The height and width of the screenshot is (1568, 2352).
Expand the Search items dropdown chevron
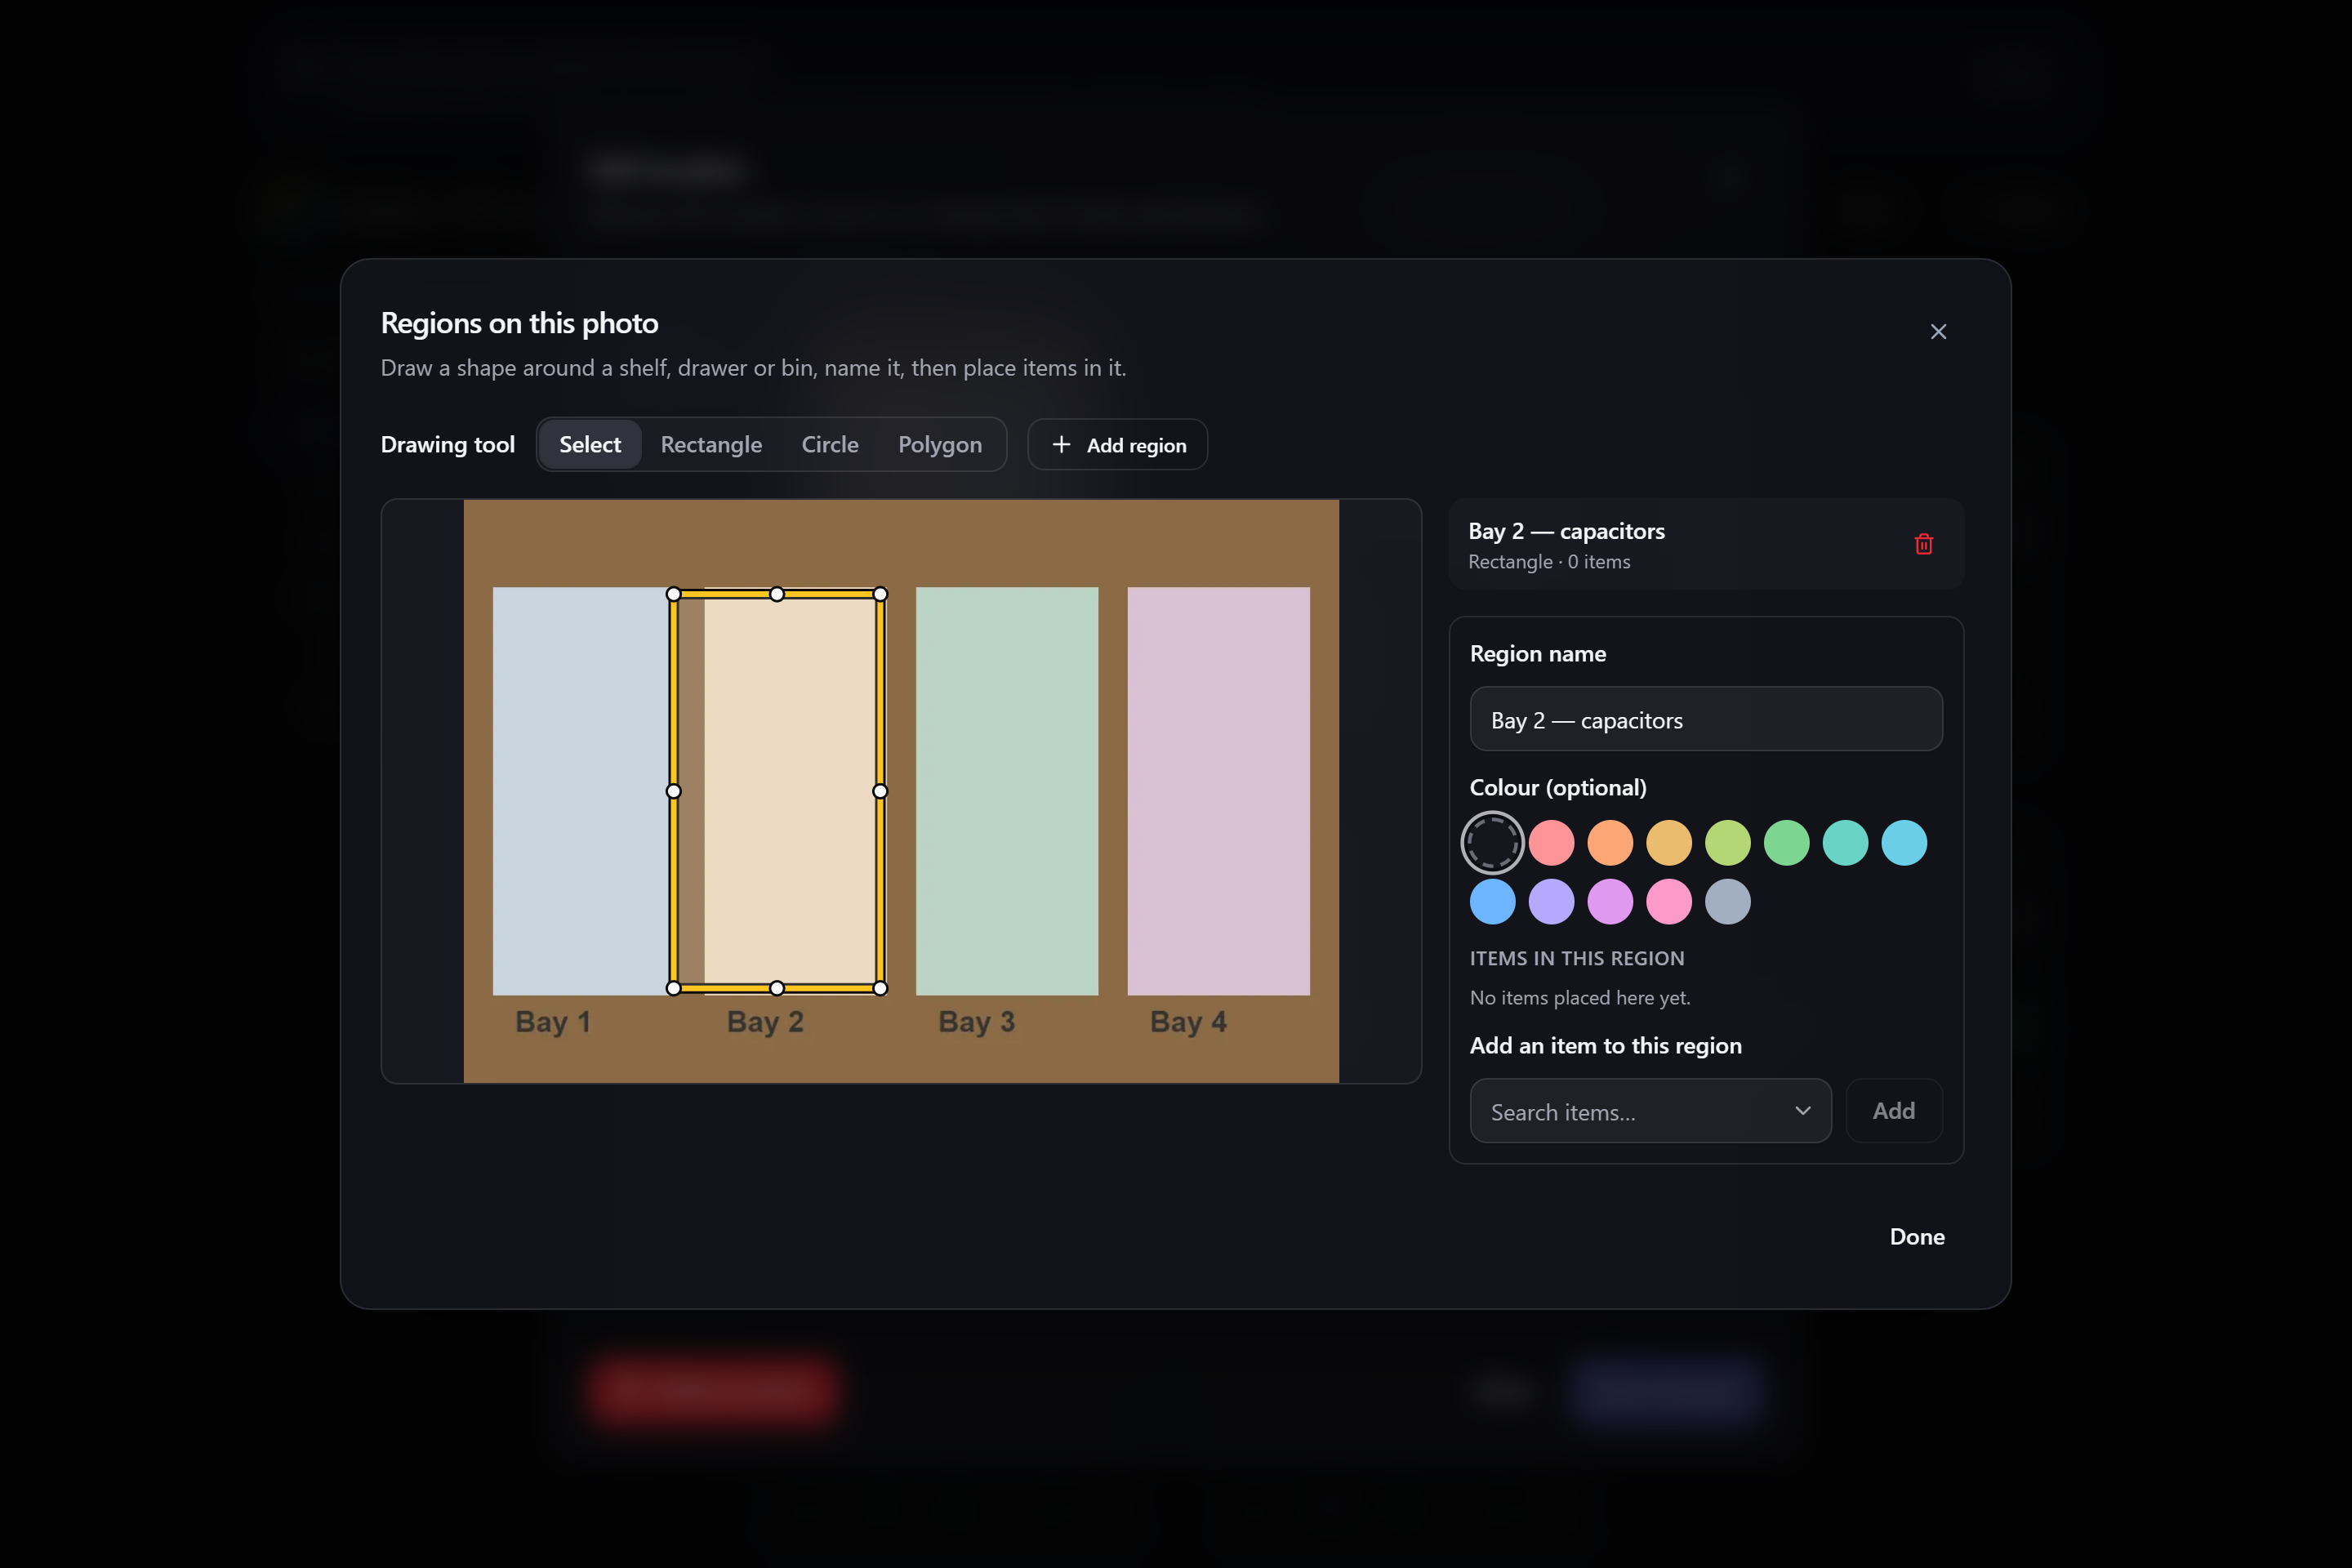(1802, 1110)
